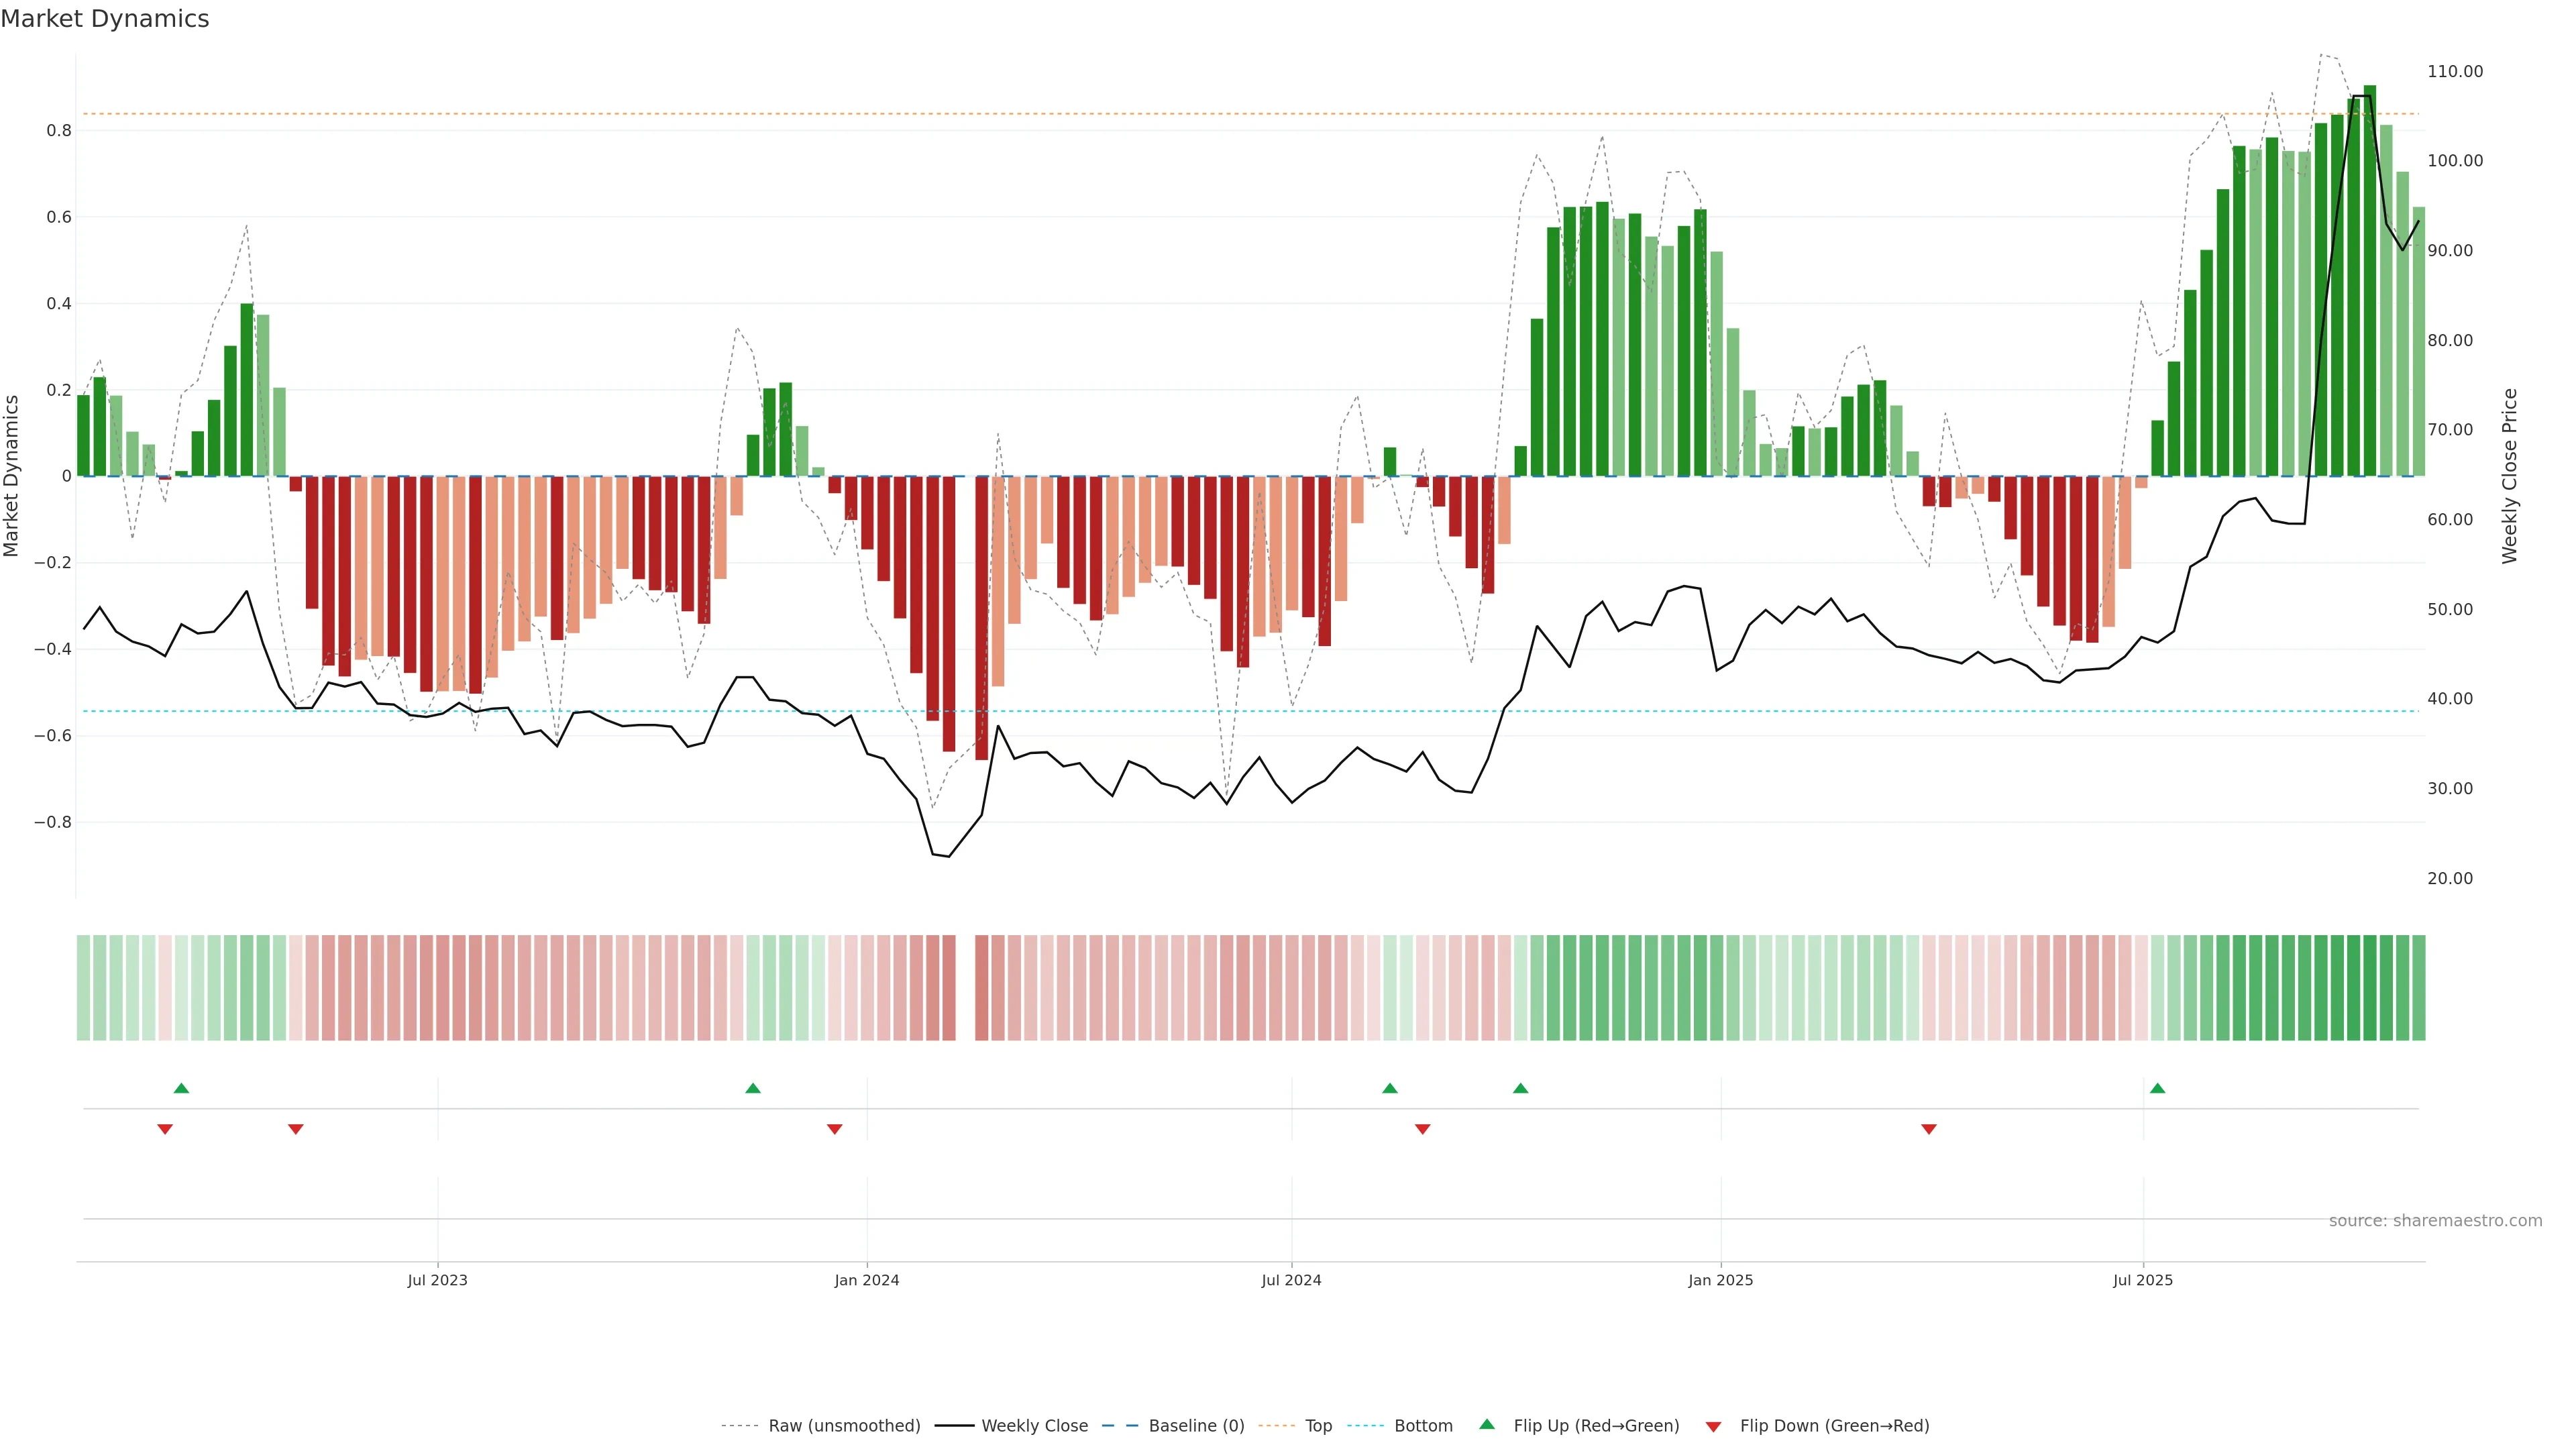2576x1449 pixels.
Task: Click the Market Dynamics chart title
Action: [105, 19]
